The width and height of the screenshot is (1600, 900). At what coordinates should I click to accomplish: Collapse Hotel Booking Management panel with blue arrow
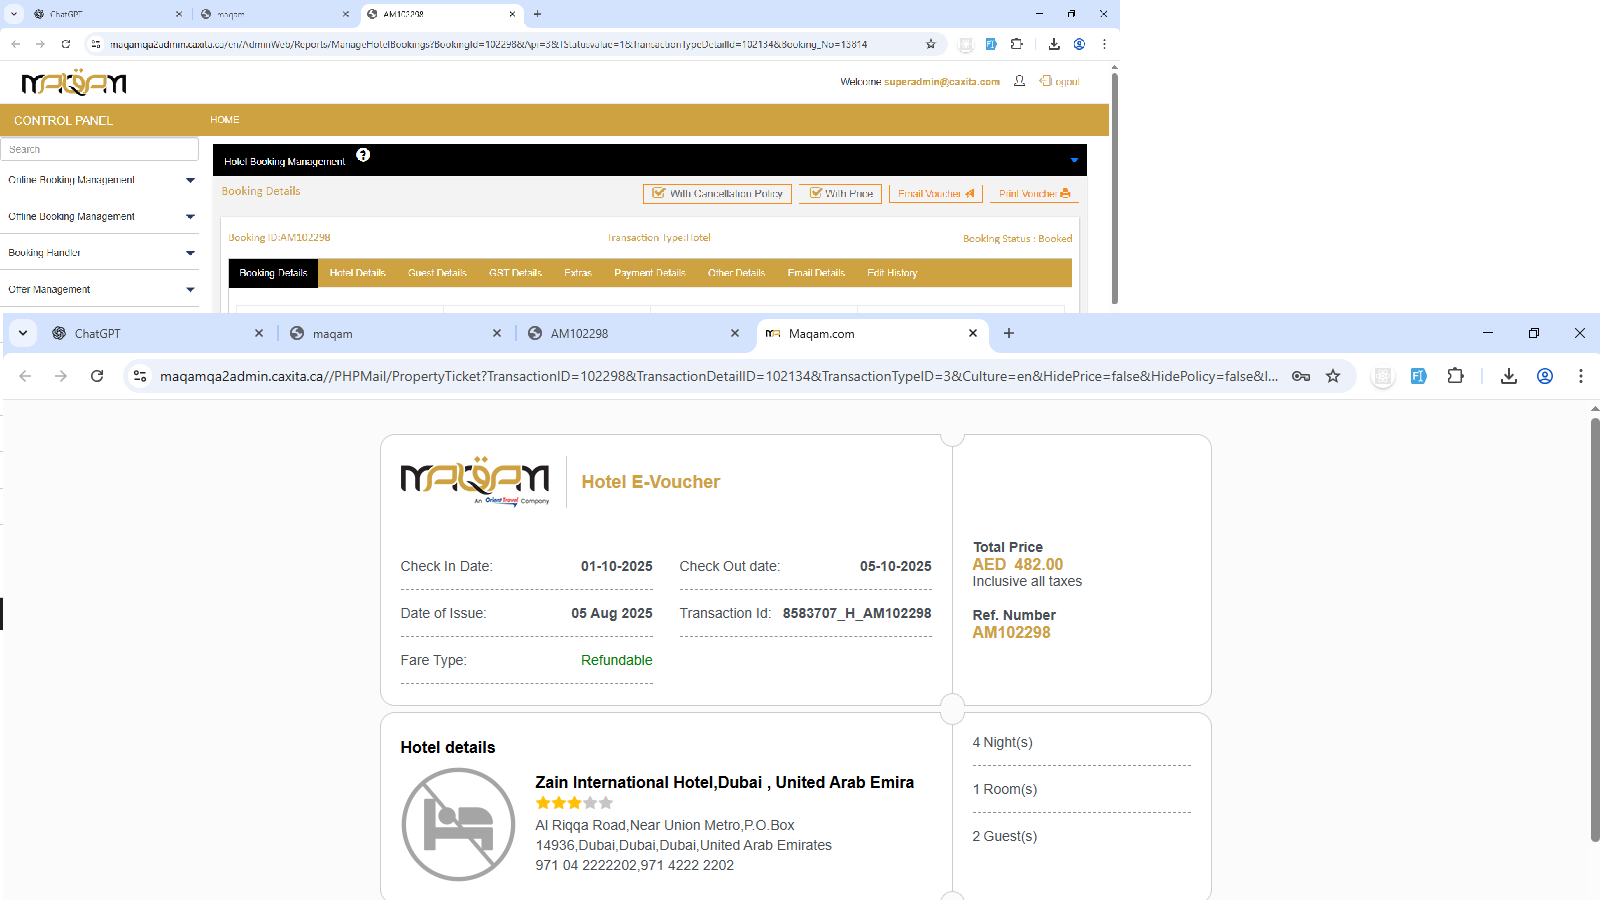(x=1074, y=160)
